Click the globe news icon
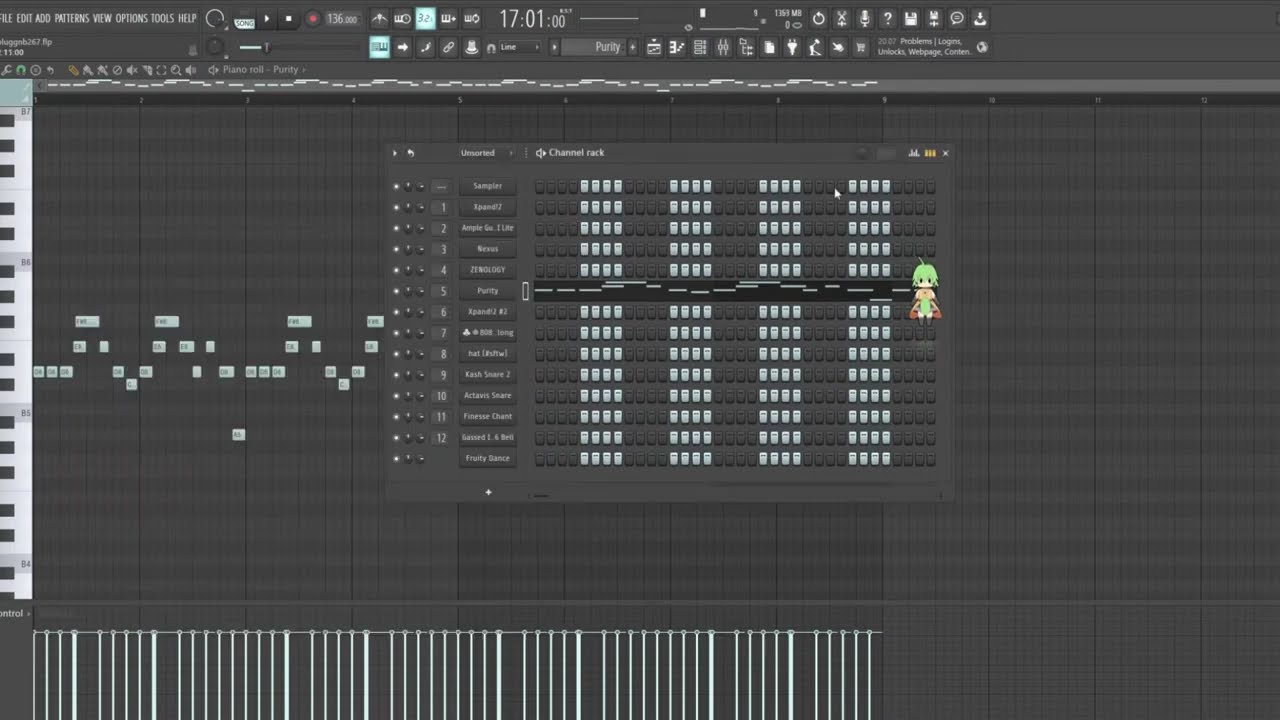The image size is (1280, 720). click(x=982, y=47)
